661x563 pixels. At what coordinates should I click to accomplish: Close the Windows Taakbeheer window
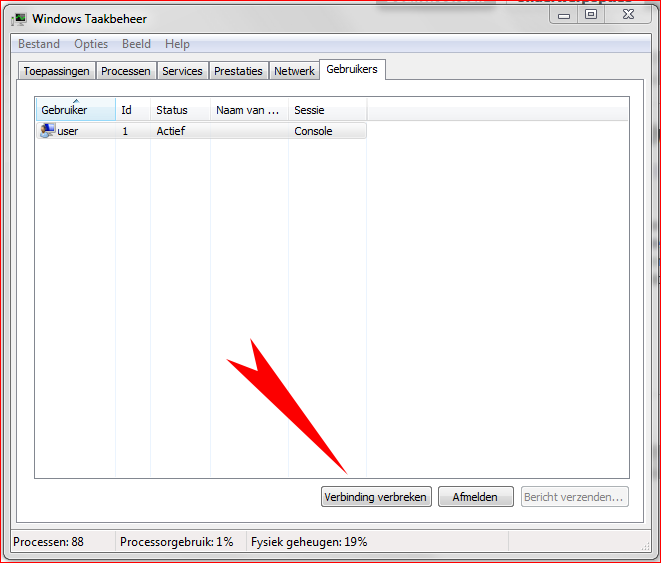[x=629, y=15]
